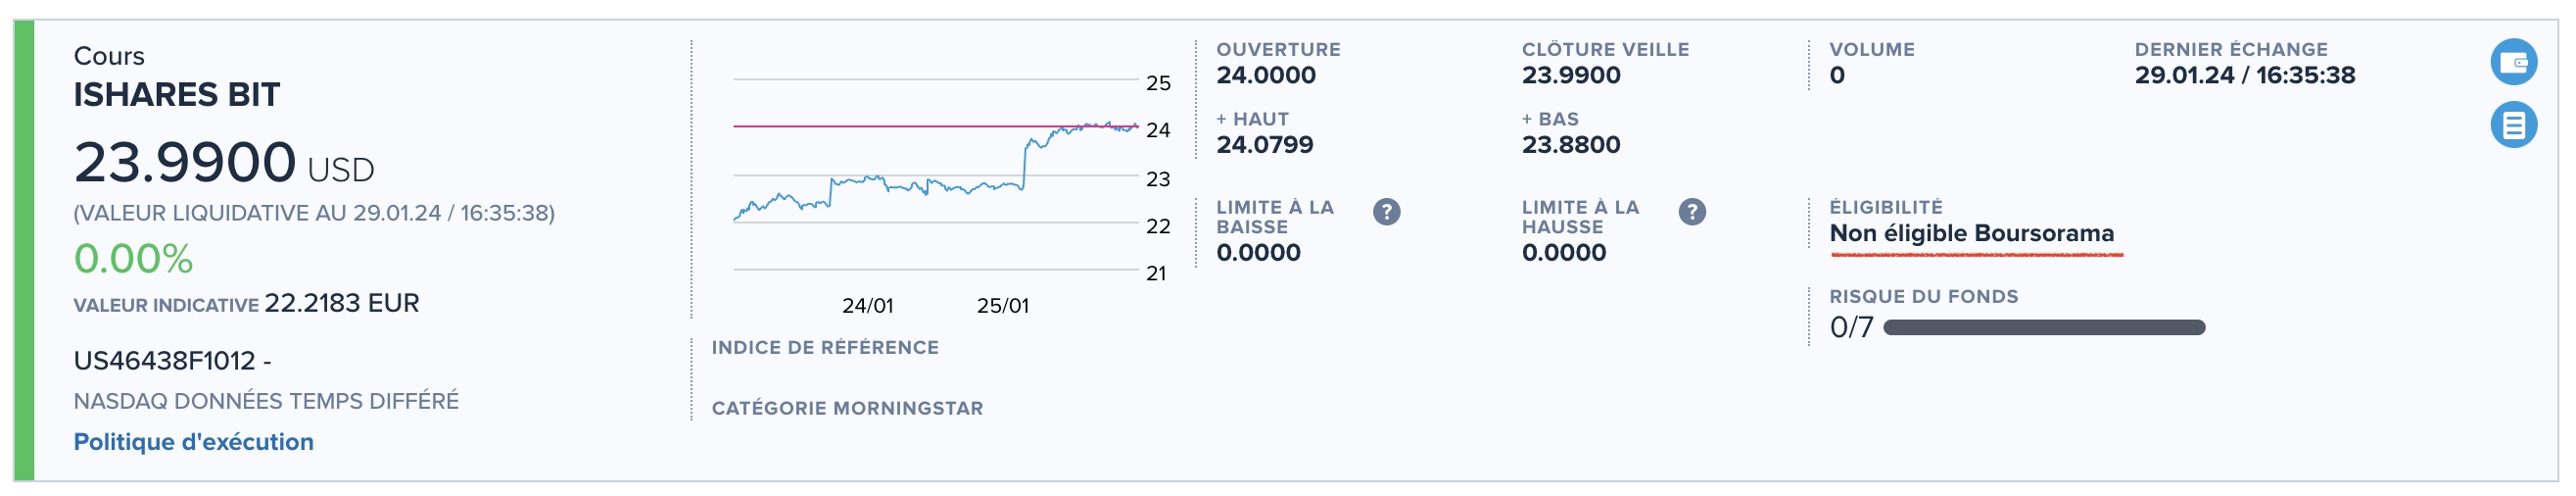Click the Clôture veille value 23.9900
Screen dimensions: 2576x496
tap(1570, 76)
